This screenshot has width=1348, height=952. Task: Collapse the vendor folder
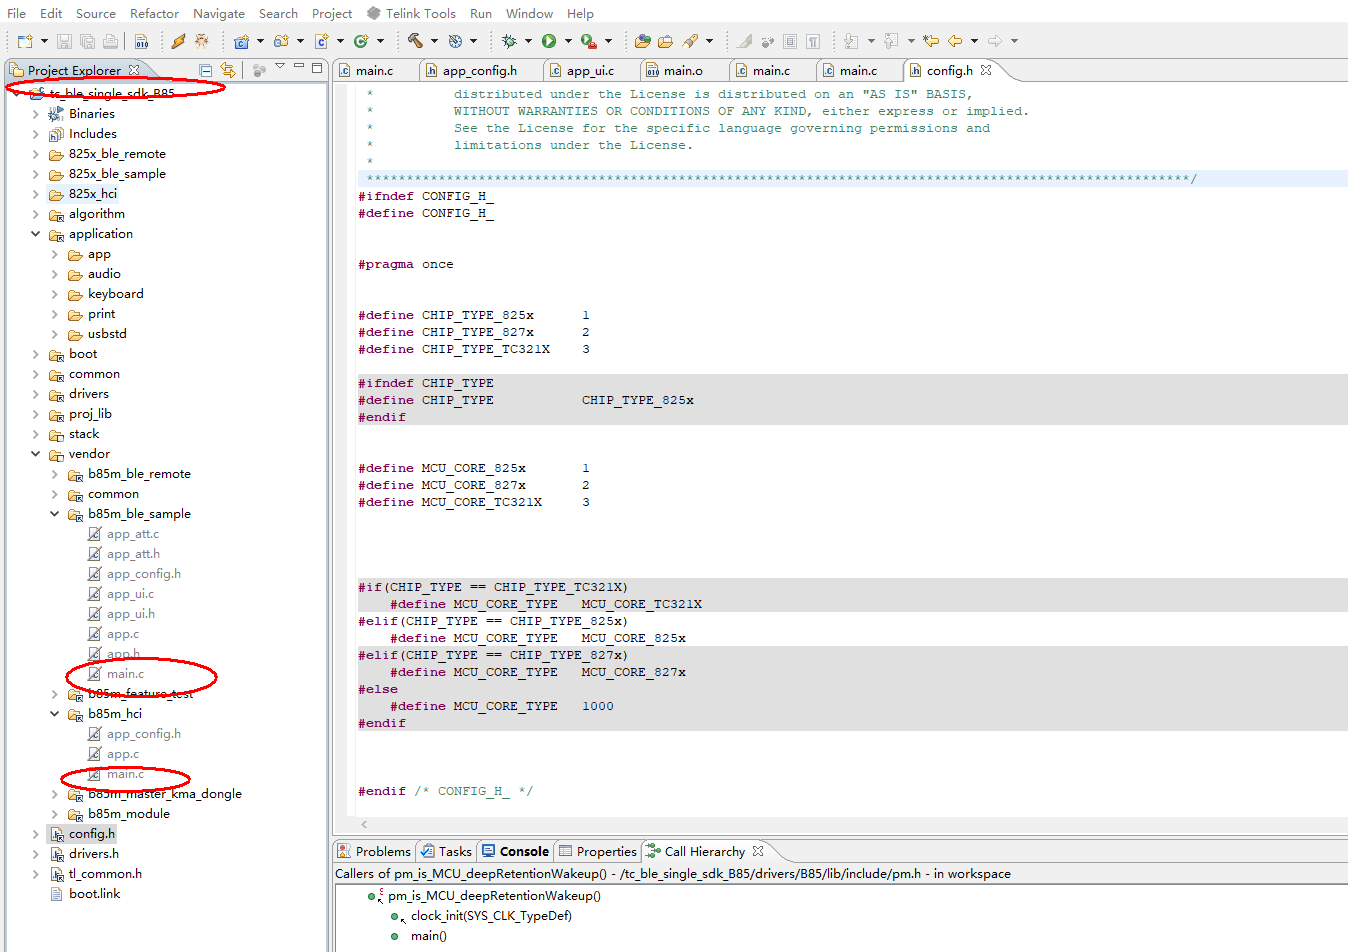pos(36,454)
